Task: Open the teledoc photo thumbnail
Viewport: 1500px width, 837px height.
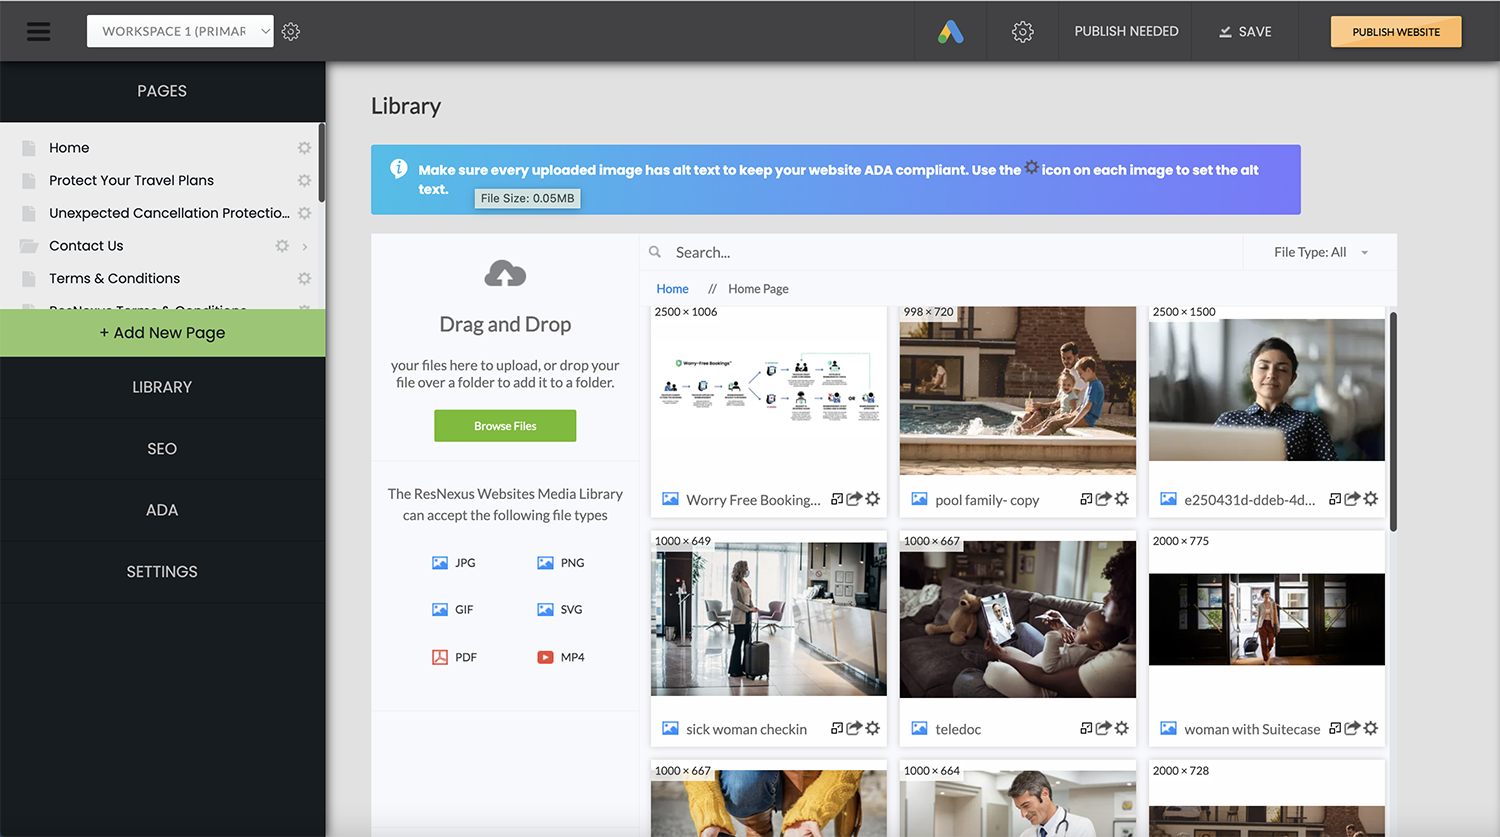Action: pos(1017,620)
